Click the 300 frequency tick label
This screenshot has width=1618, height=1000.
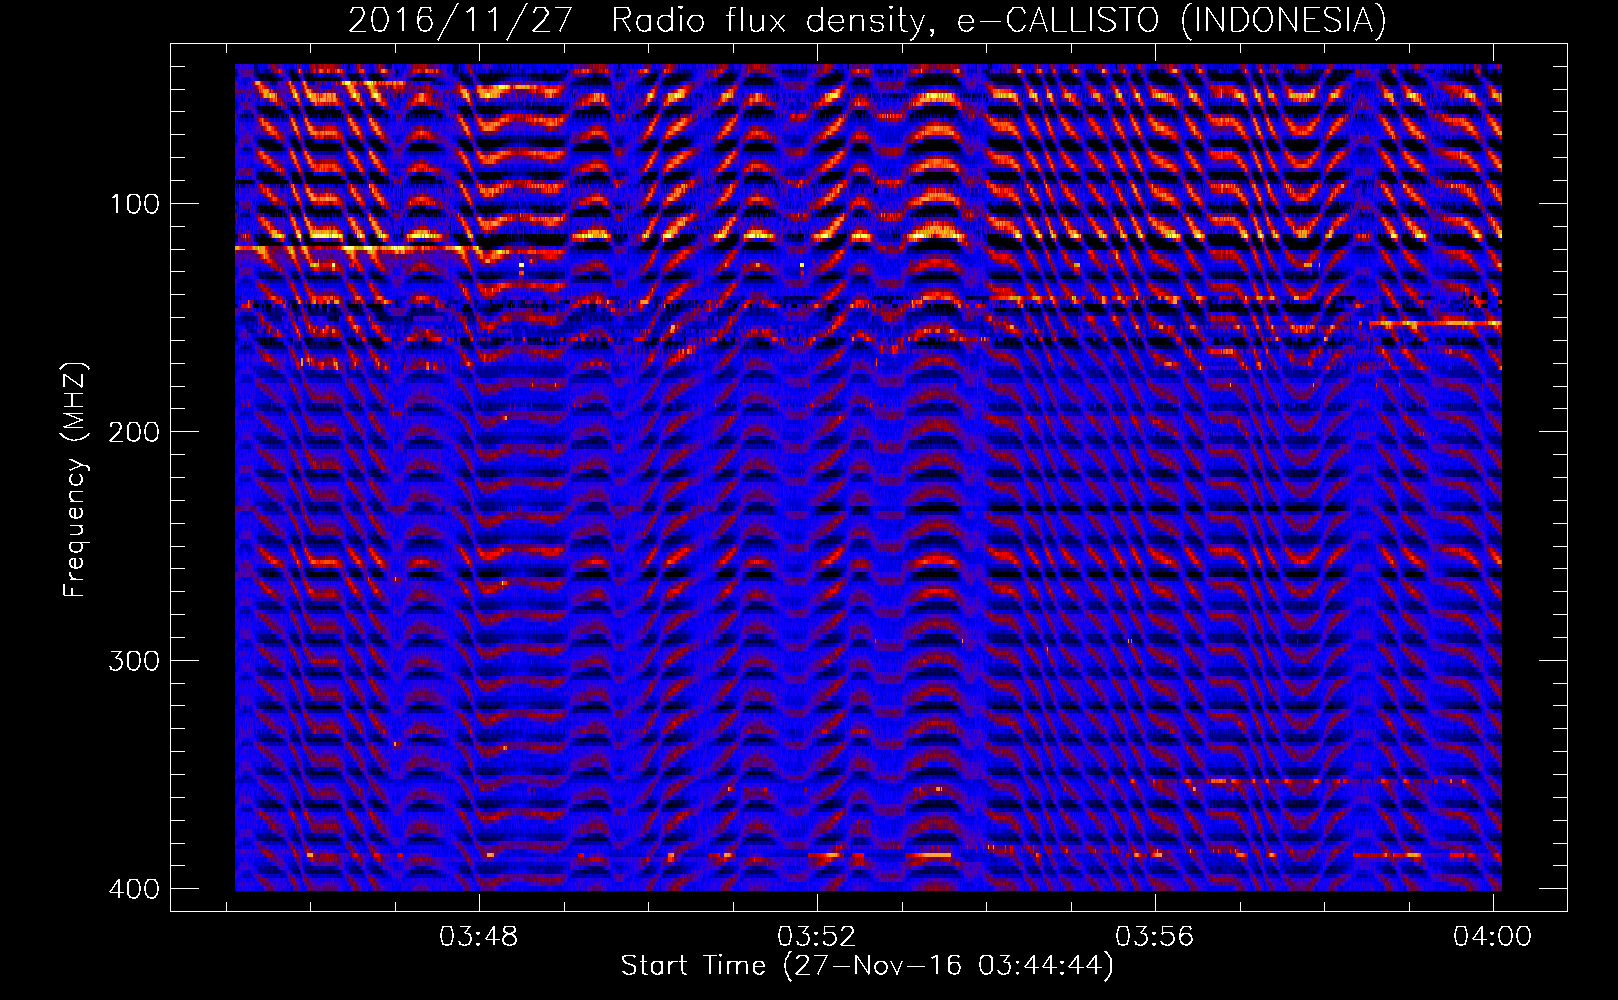click(134, 660)
